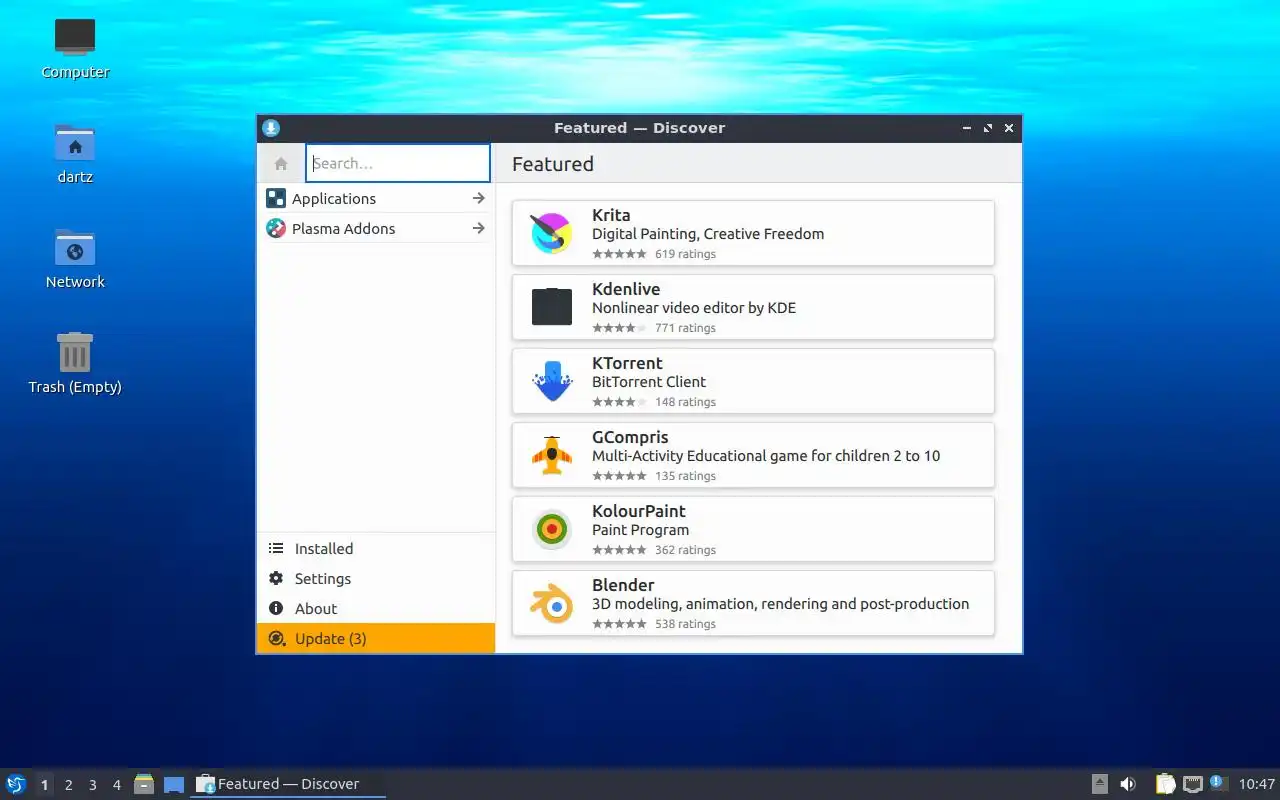This screenshot has width=1280, height=800.
Task: Click the removable media eject tray icon
Action: (x=1100, y=784)
